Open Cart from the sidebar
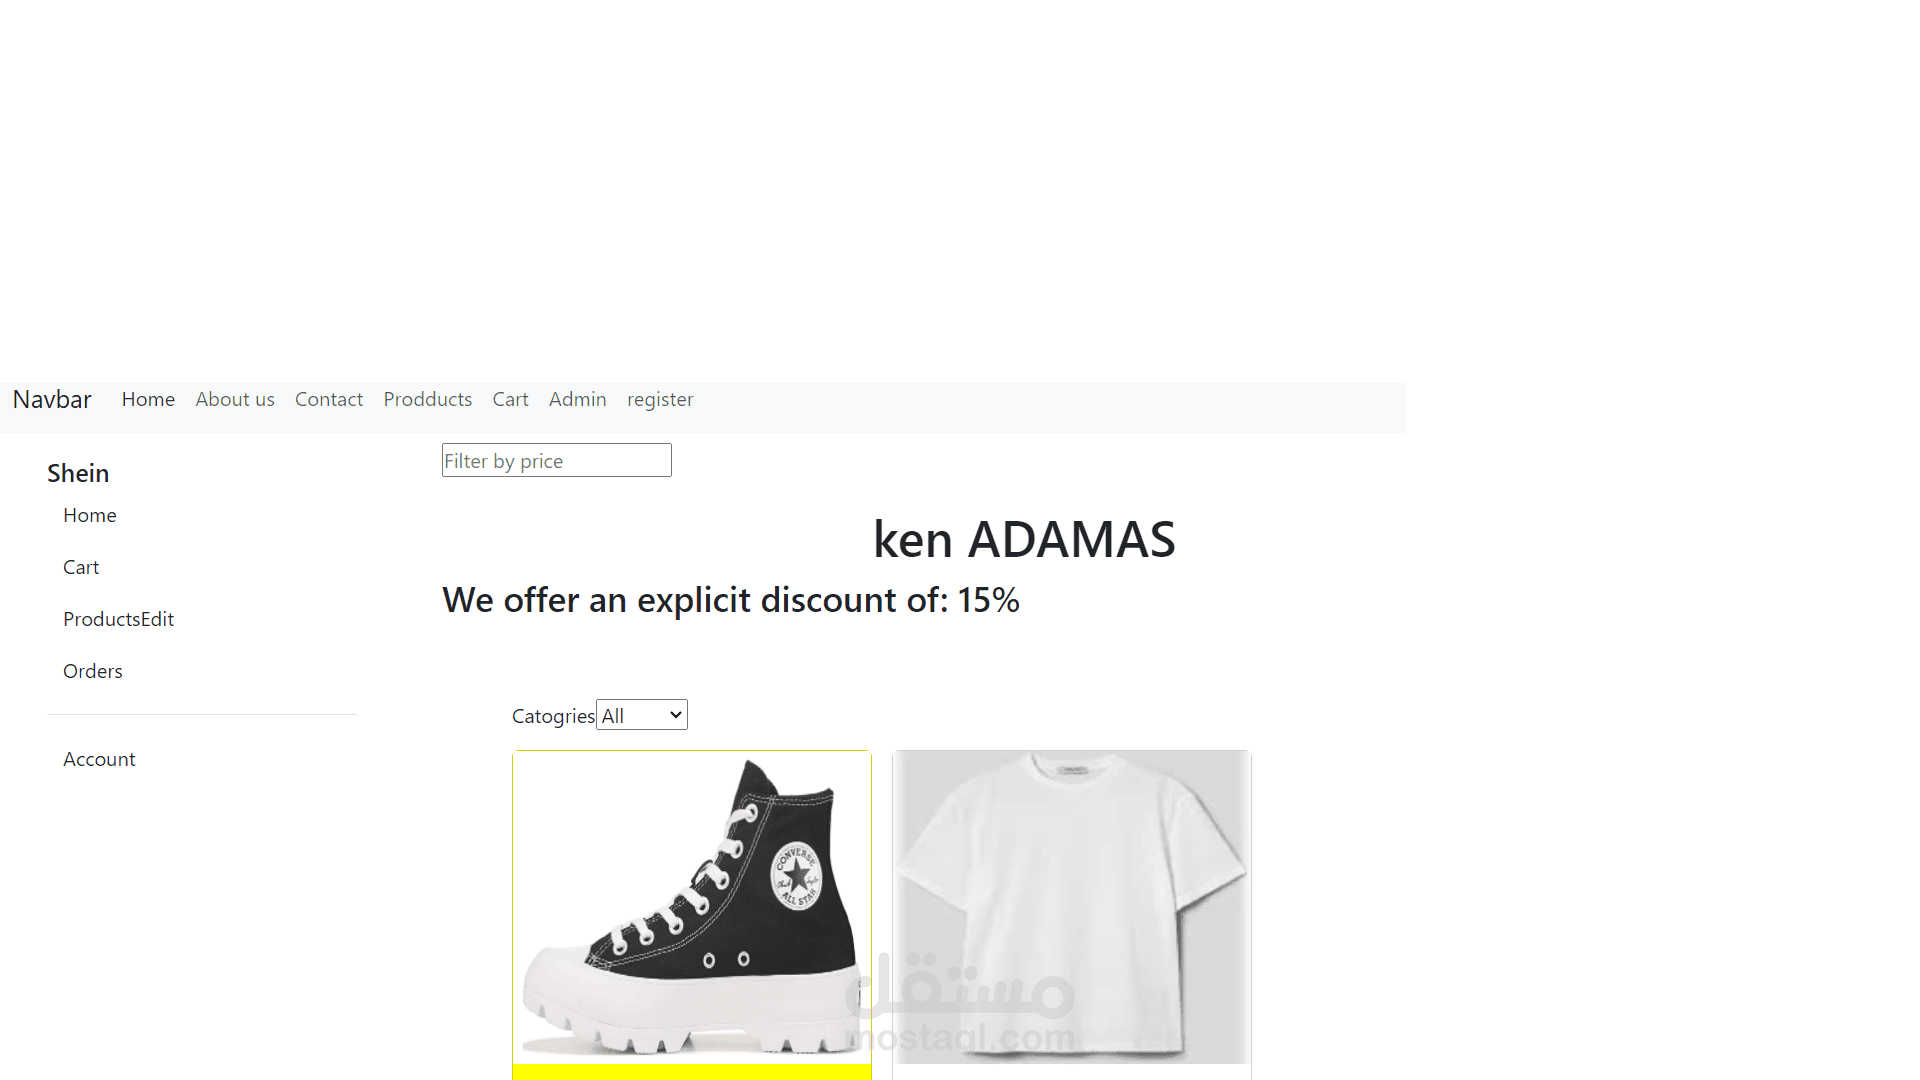Viewport: 1920px width, 1080px height. tap(81, 567)
